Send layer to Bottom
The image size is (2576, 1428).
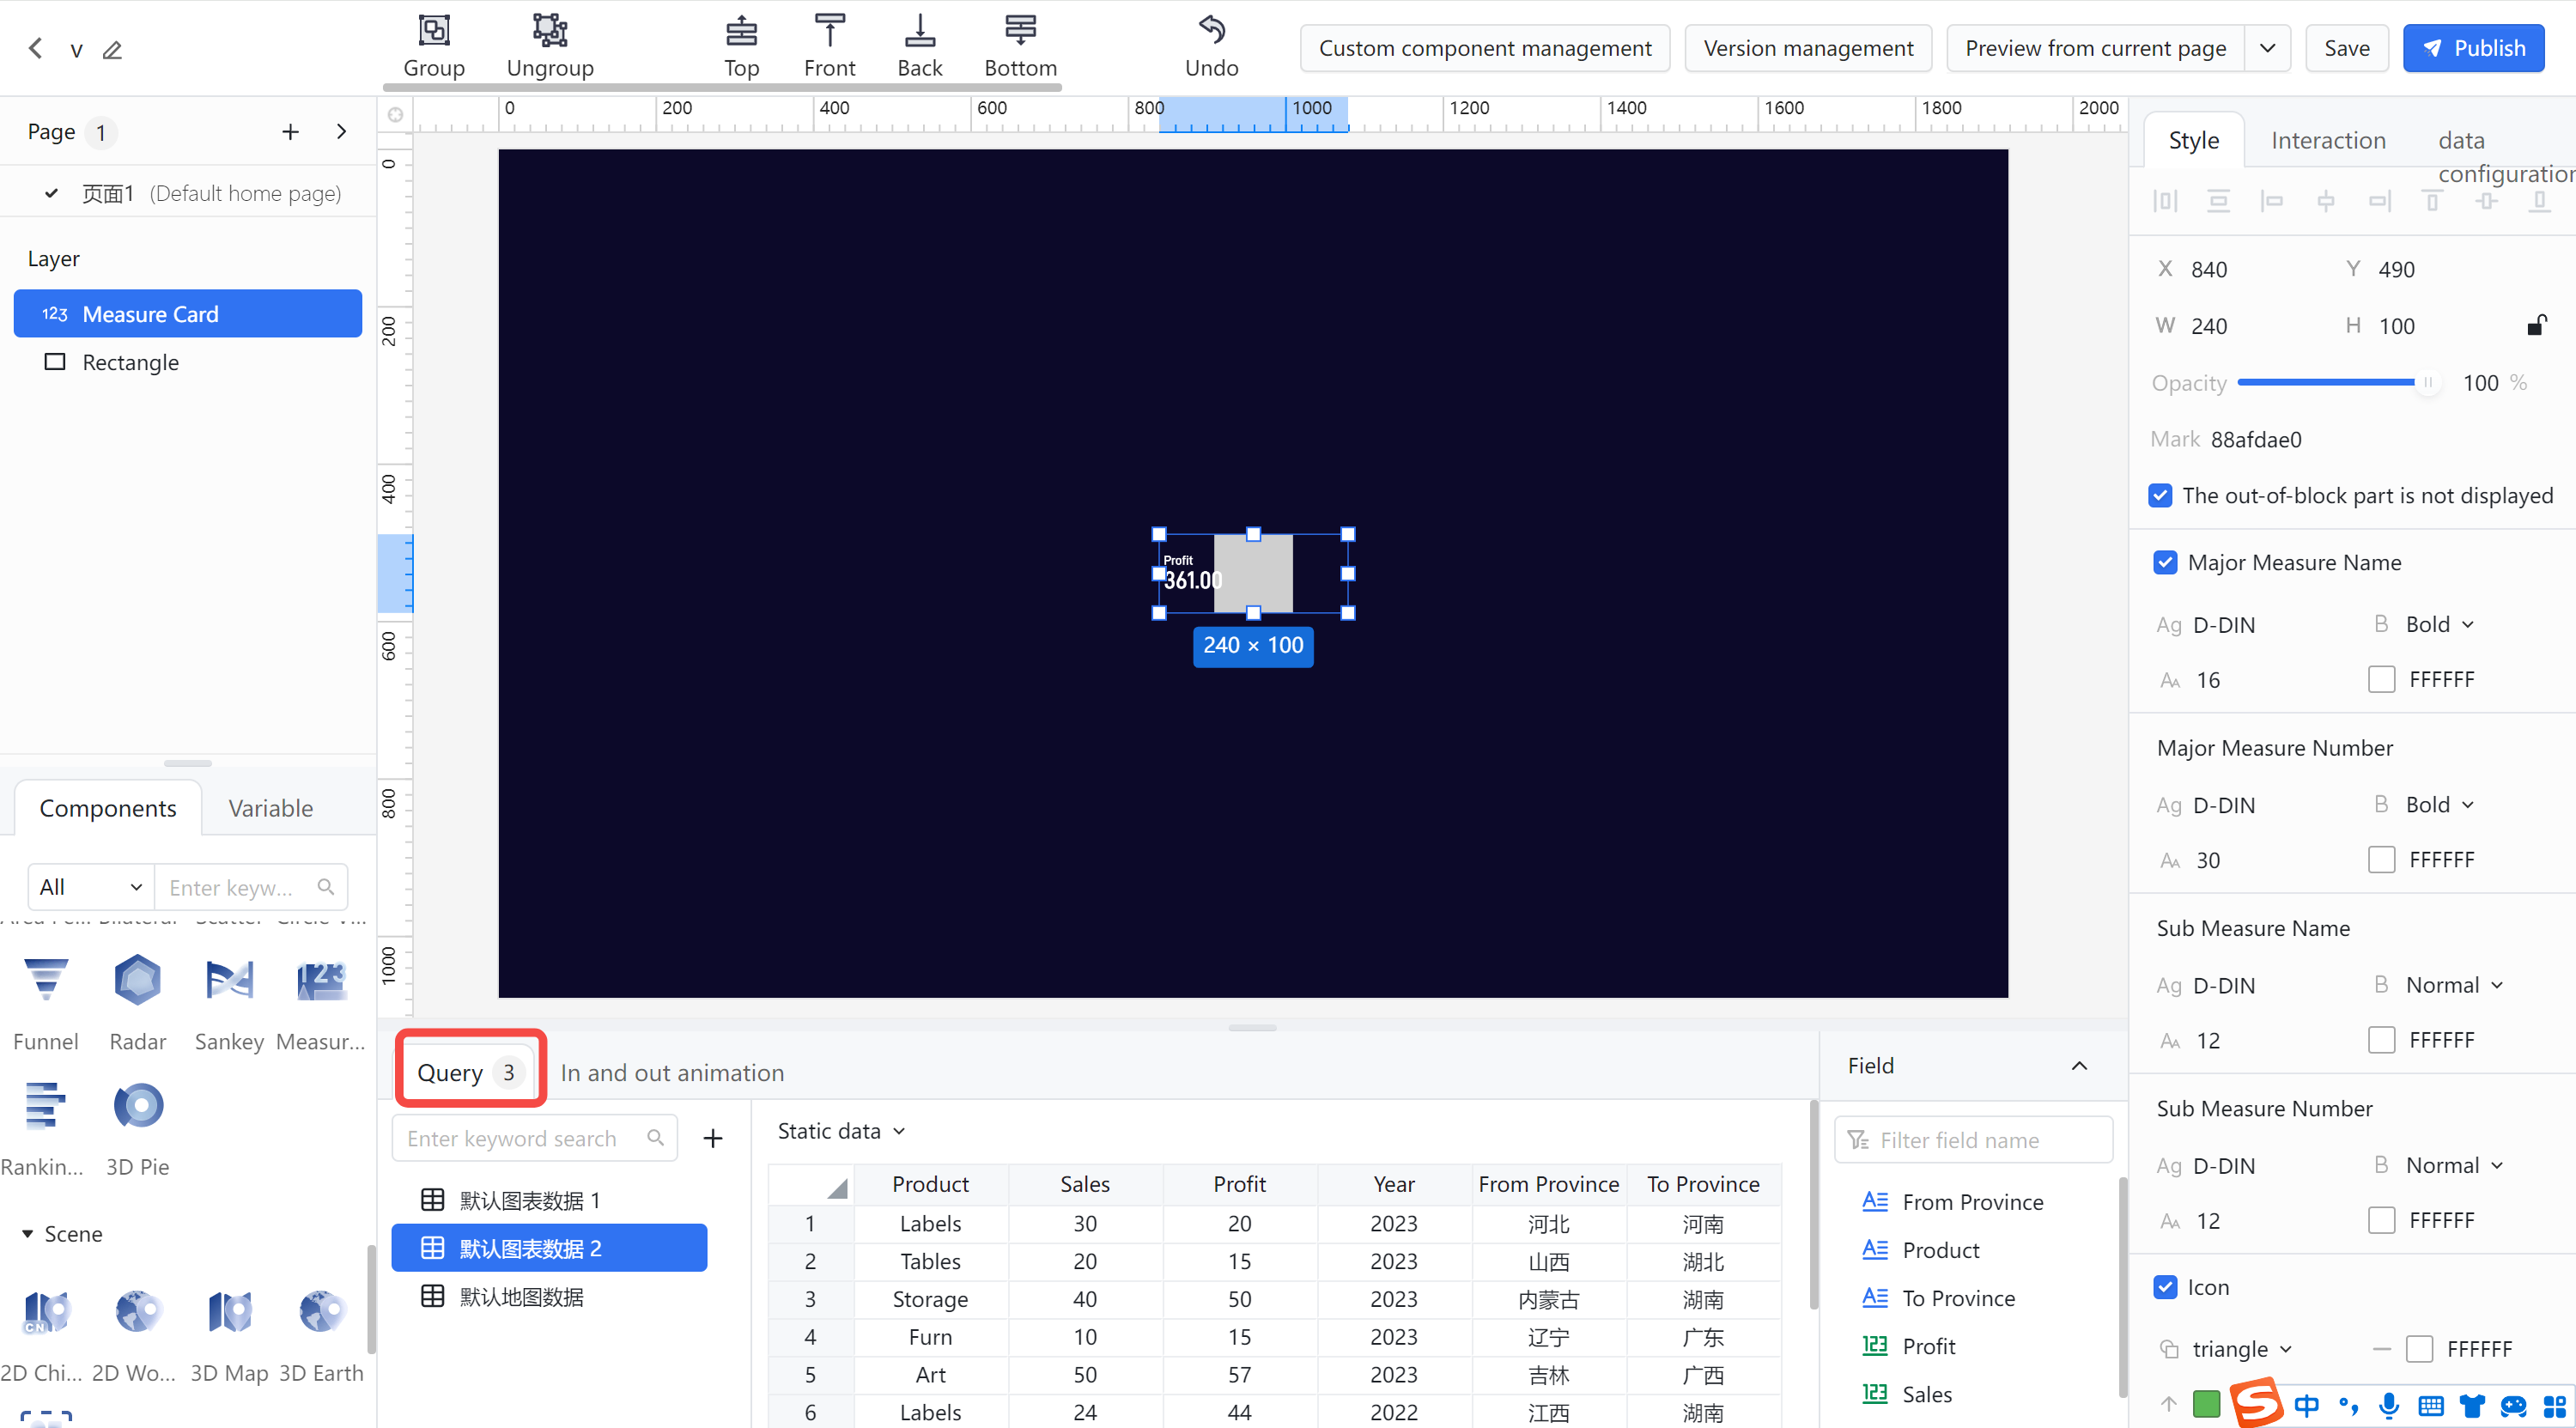click(1020, 46)
